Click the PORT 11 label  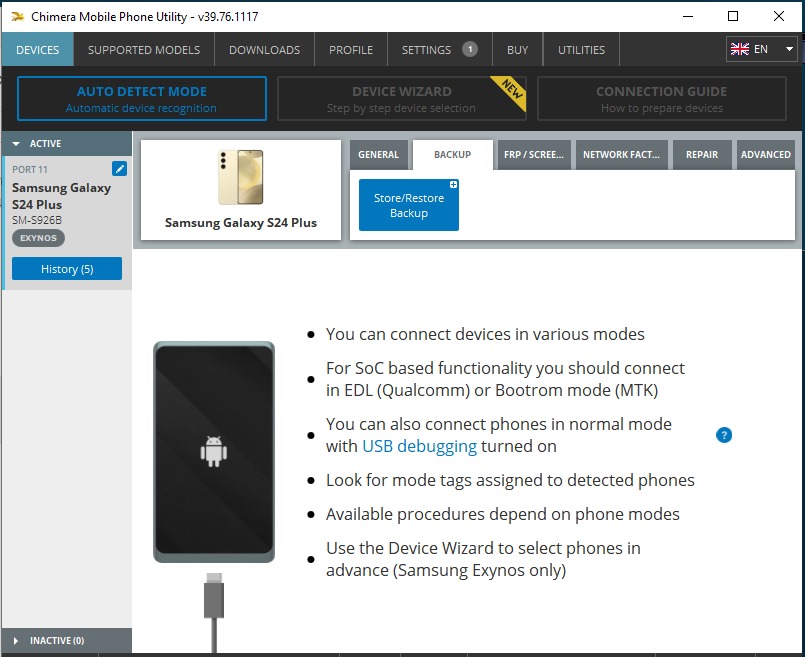pos(30,169)
